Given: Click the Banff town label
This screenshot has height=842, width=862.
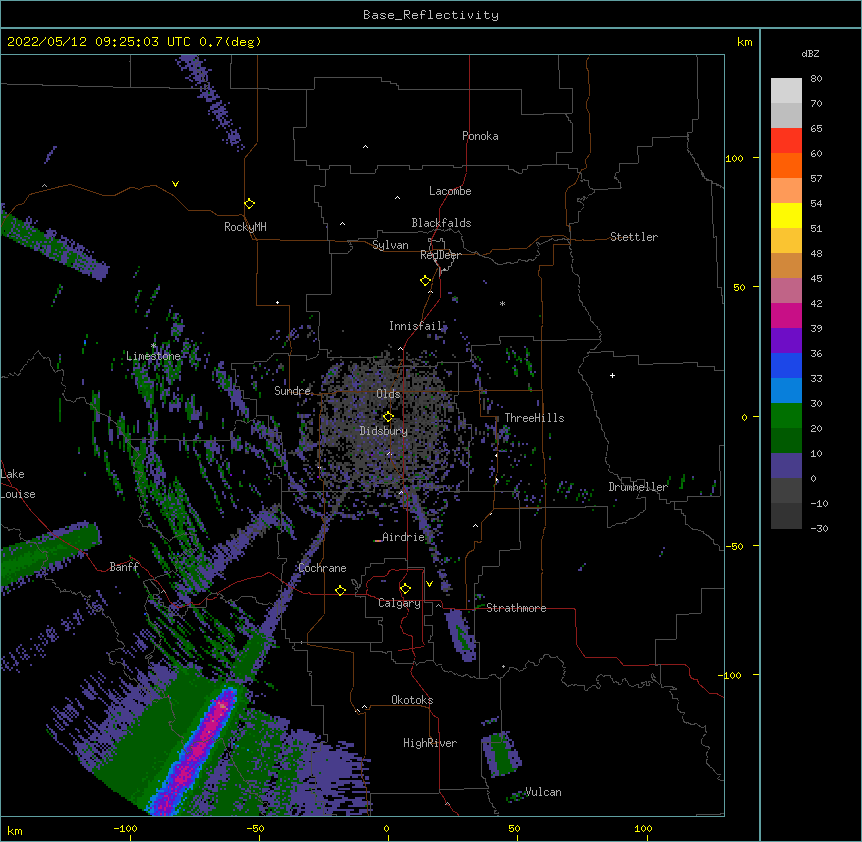Looking at the screenshot, I should pyautogui.click(x=124, y=567).
